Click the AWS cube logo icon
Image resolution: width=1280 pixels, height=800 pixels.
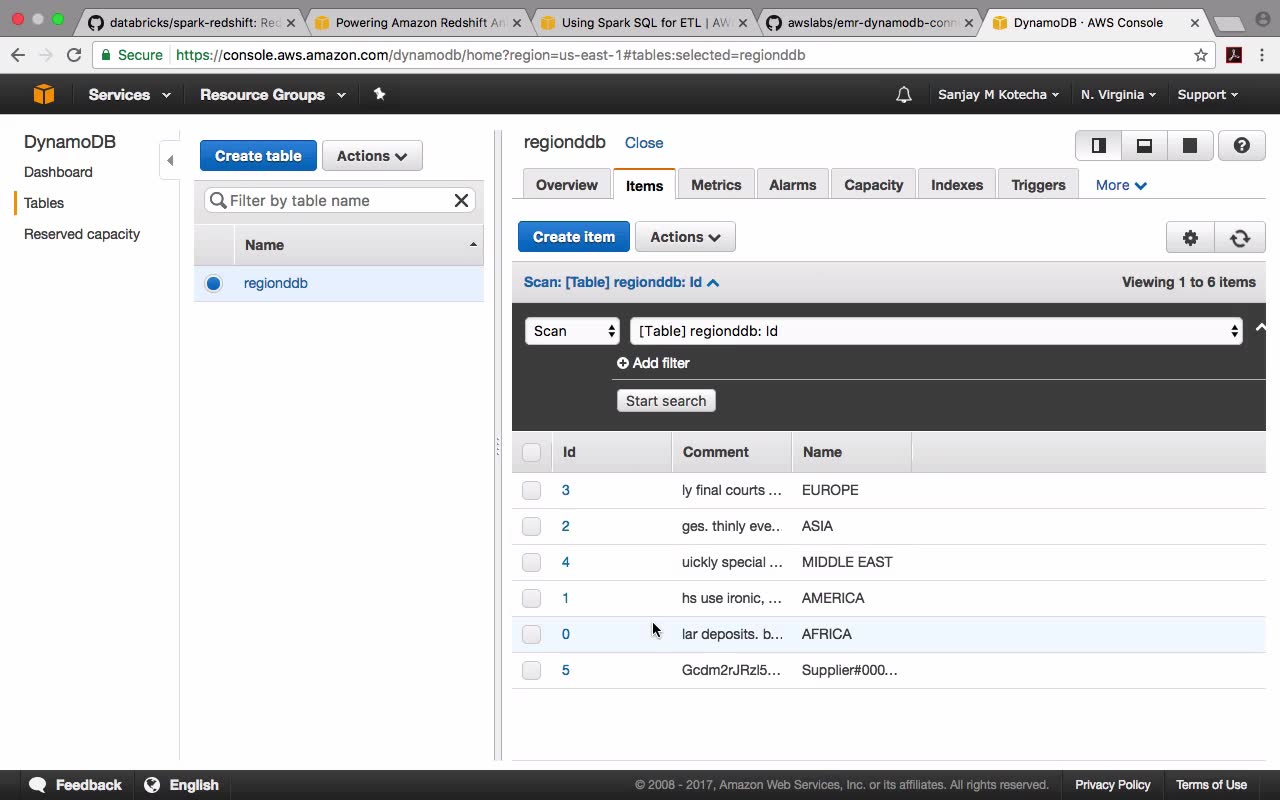tap(43, 94)
